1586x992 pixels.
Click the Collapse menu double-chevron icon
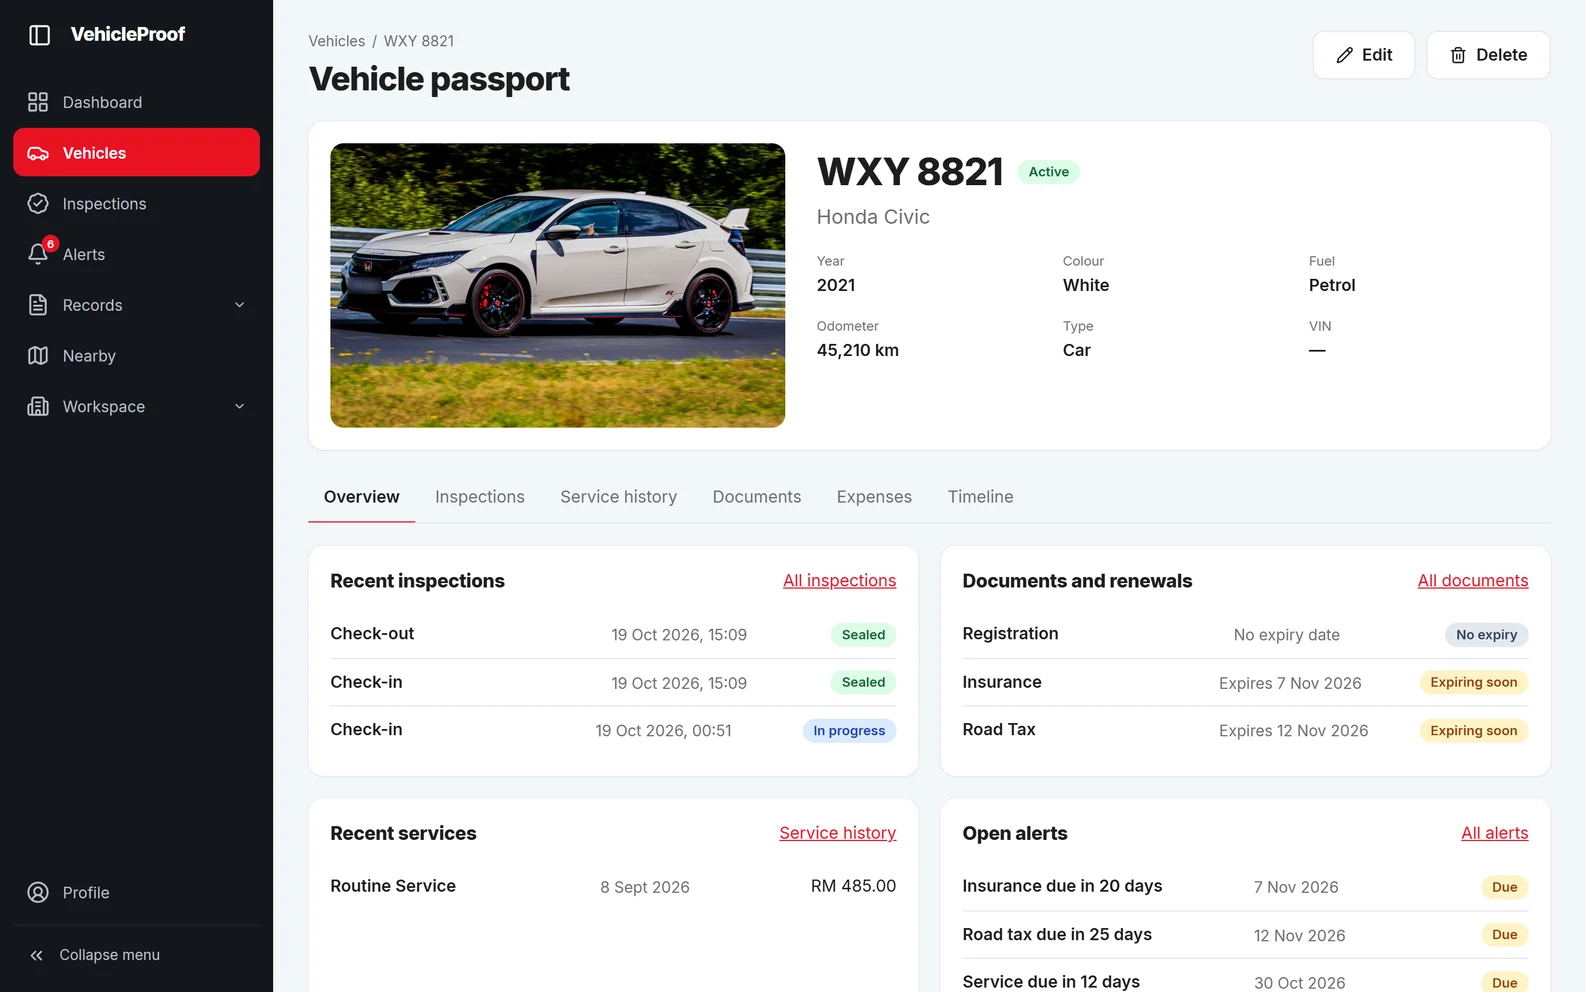(x=36, y=955)
